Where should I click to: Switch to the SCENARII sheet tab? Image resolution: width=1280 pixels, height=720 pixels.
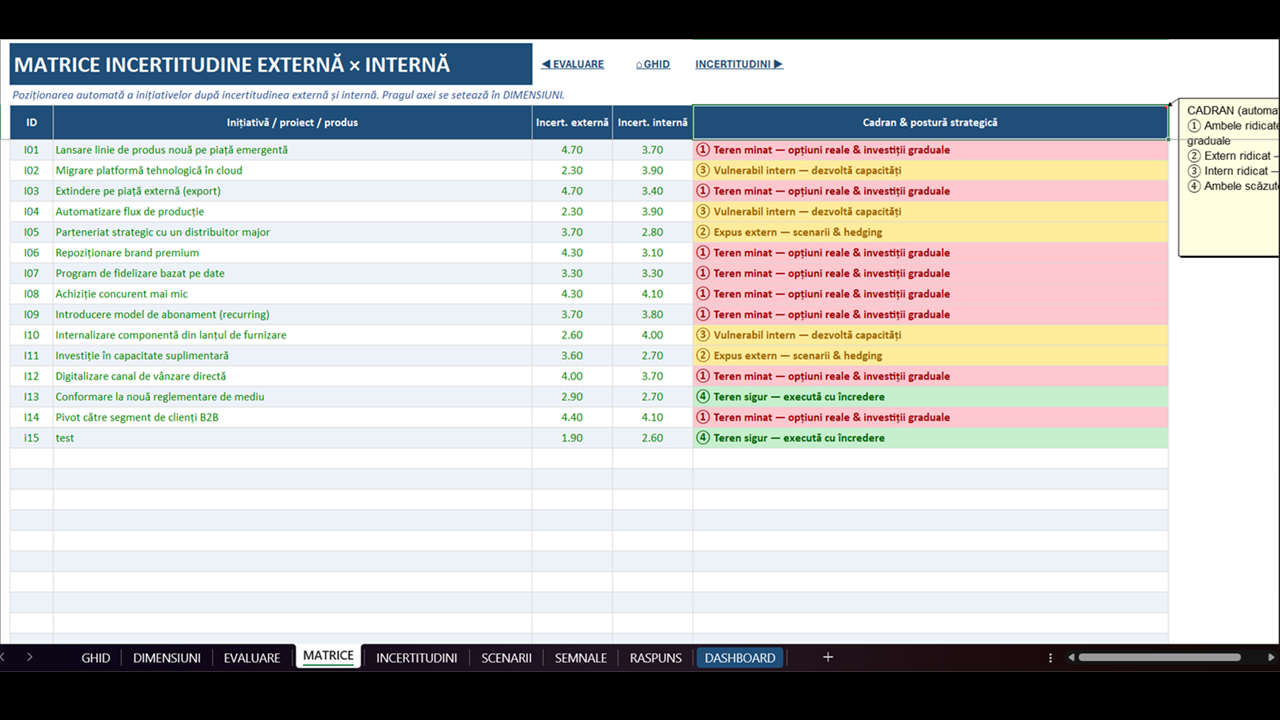pos(506,657)
